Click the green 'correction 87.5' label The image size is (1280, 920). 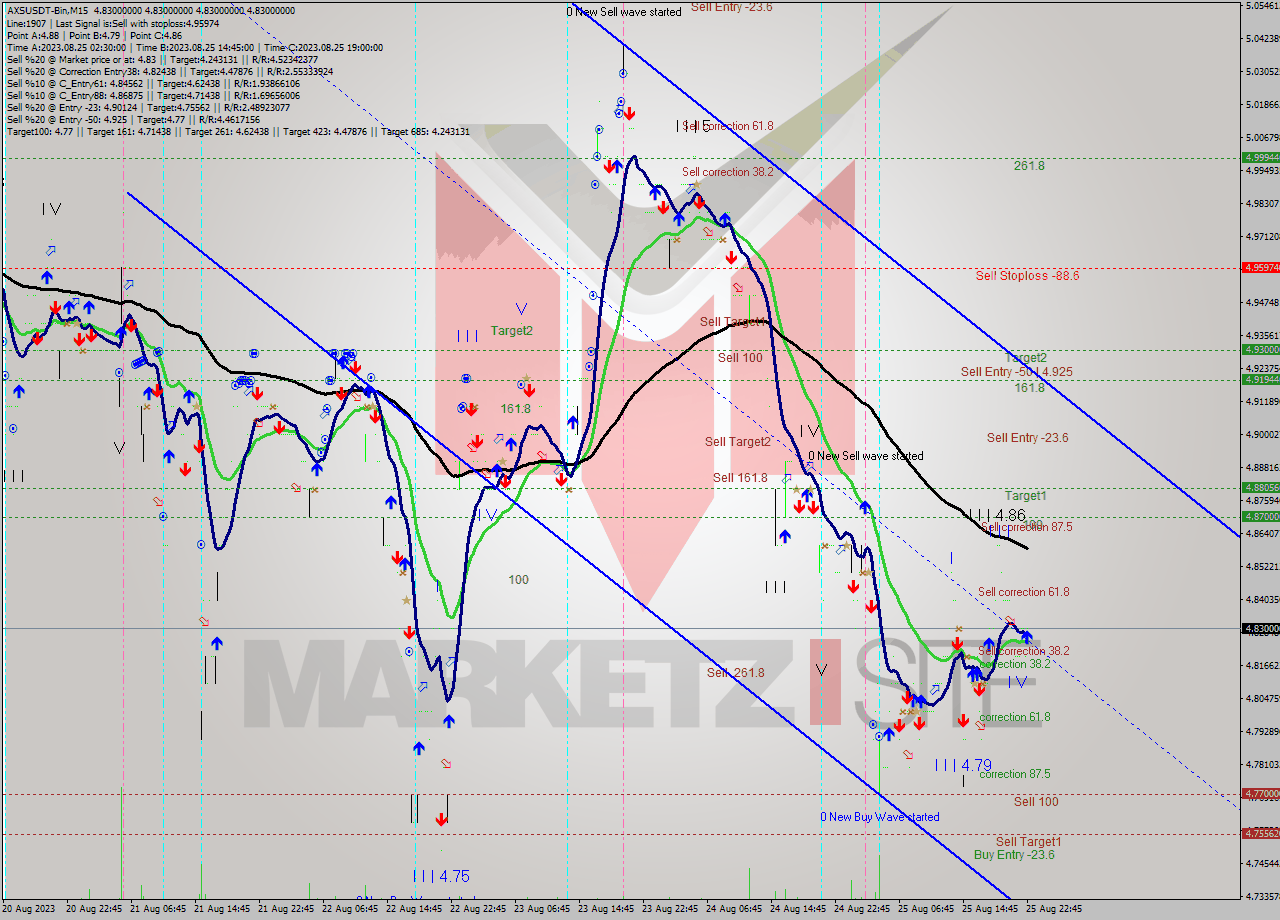(x=1014, y=774)
